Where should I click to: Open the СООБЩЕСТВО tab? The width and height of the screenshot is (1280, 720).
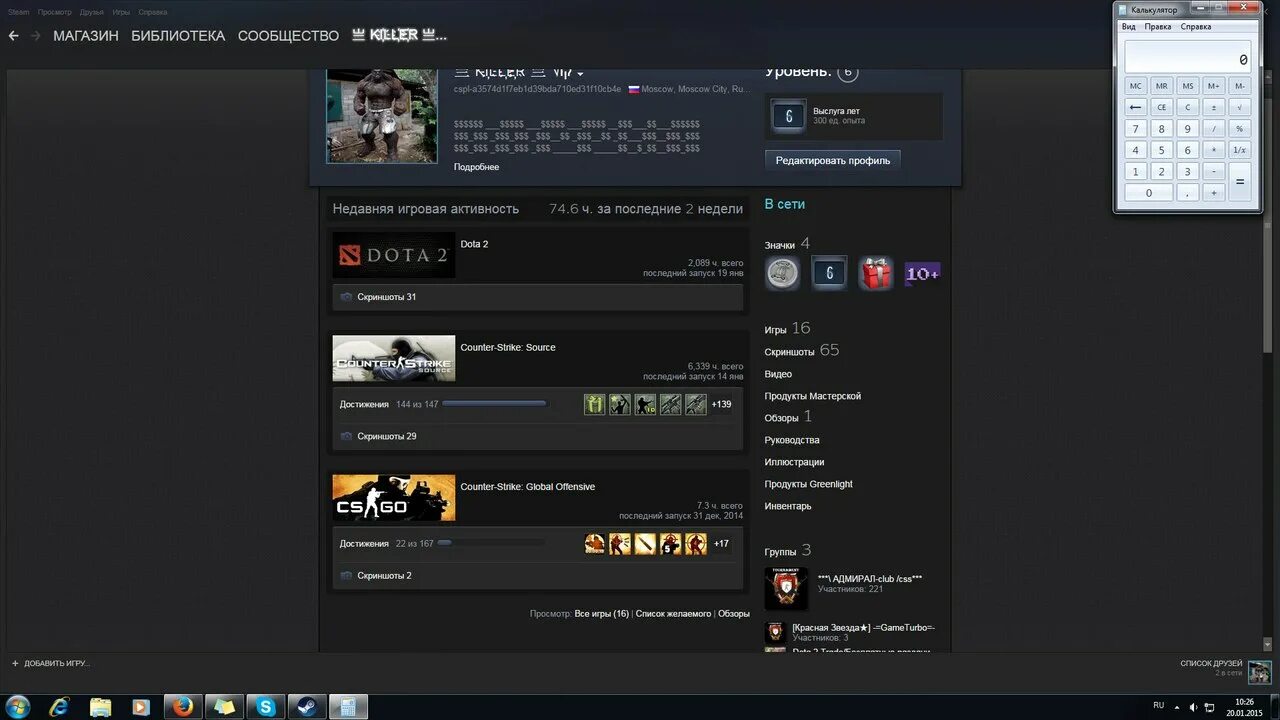pyautogui.click(x=288, y=35)
